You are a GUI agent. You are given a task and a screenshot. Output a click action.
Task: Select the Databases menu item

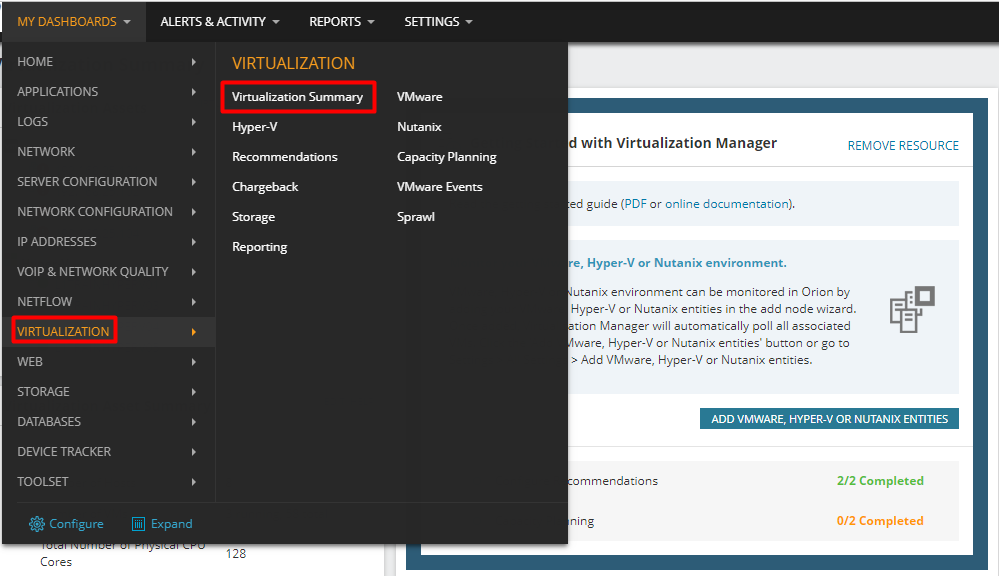(49, 421)
